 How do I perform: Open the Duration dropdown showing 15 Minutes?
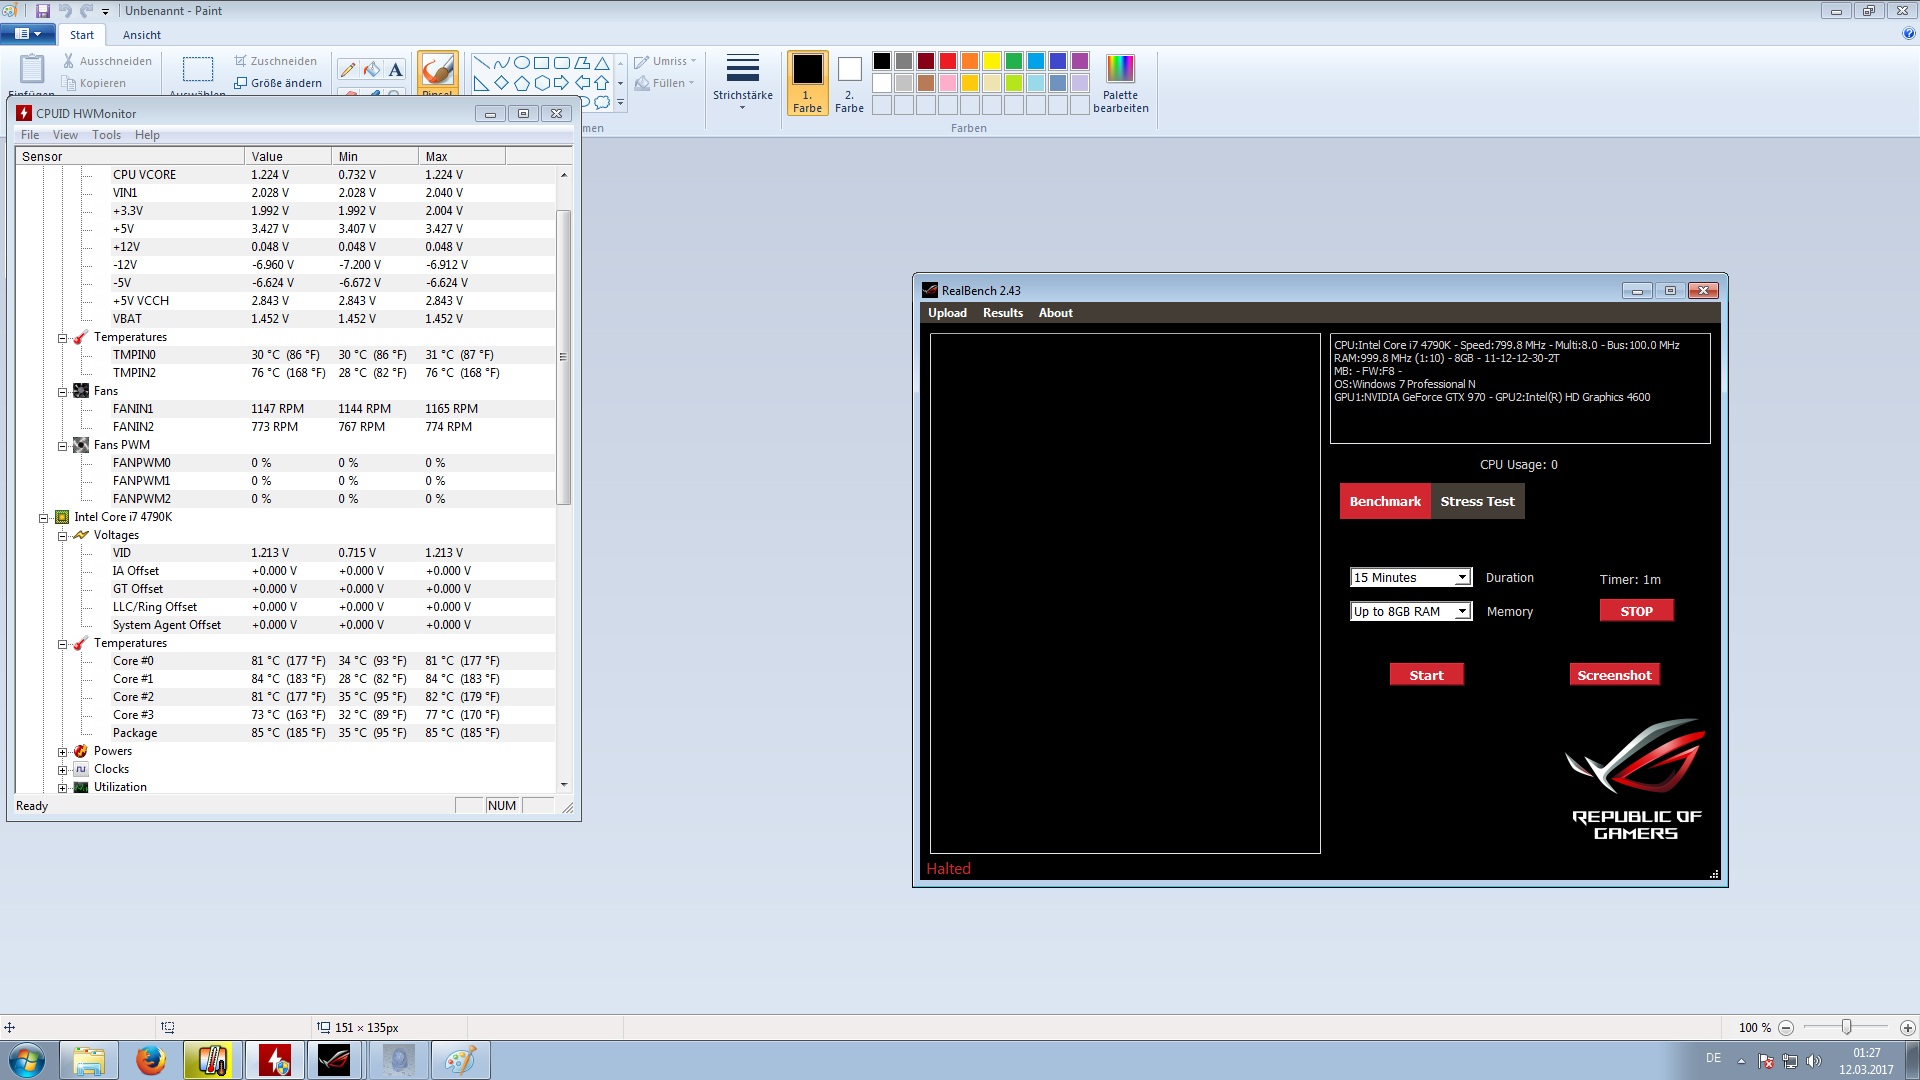[1411, 578]
